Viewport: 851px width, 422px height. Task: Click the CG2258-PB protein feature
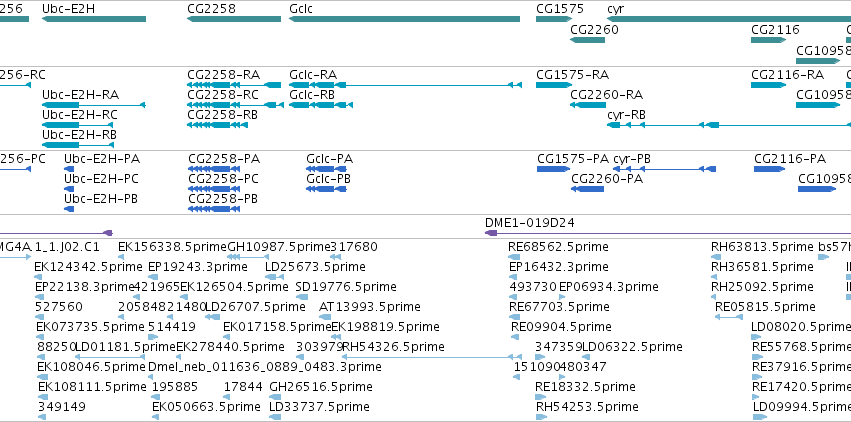[x=214, y=209]
